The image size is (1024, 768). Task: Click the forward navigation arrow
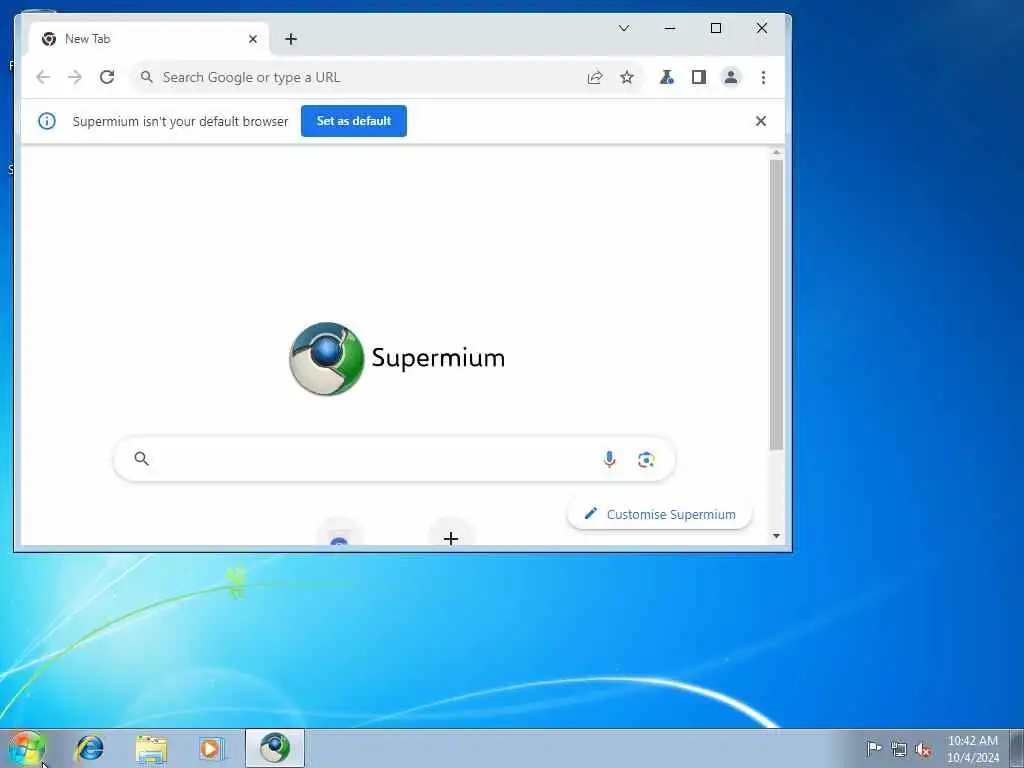click(75, 77)
